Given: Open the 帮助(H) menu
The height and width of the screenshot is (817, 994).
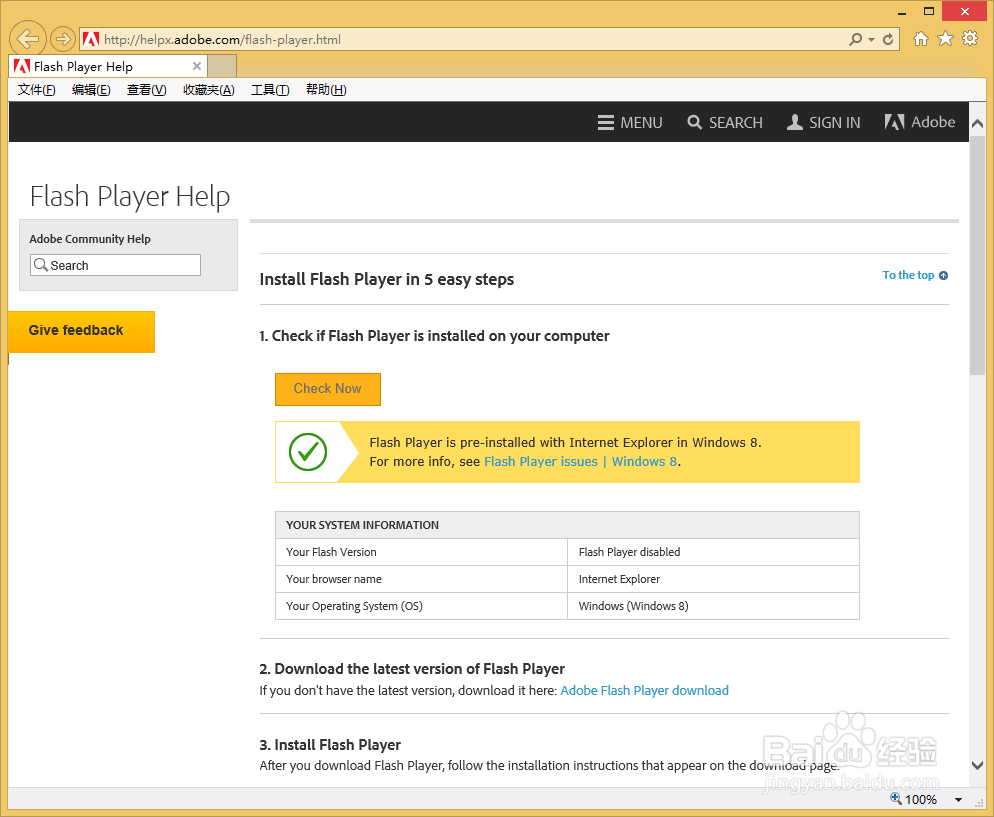Looking at the screenshot, I should [x=326, y=89].
